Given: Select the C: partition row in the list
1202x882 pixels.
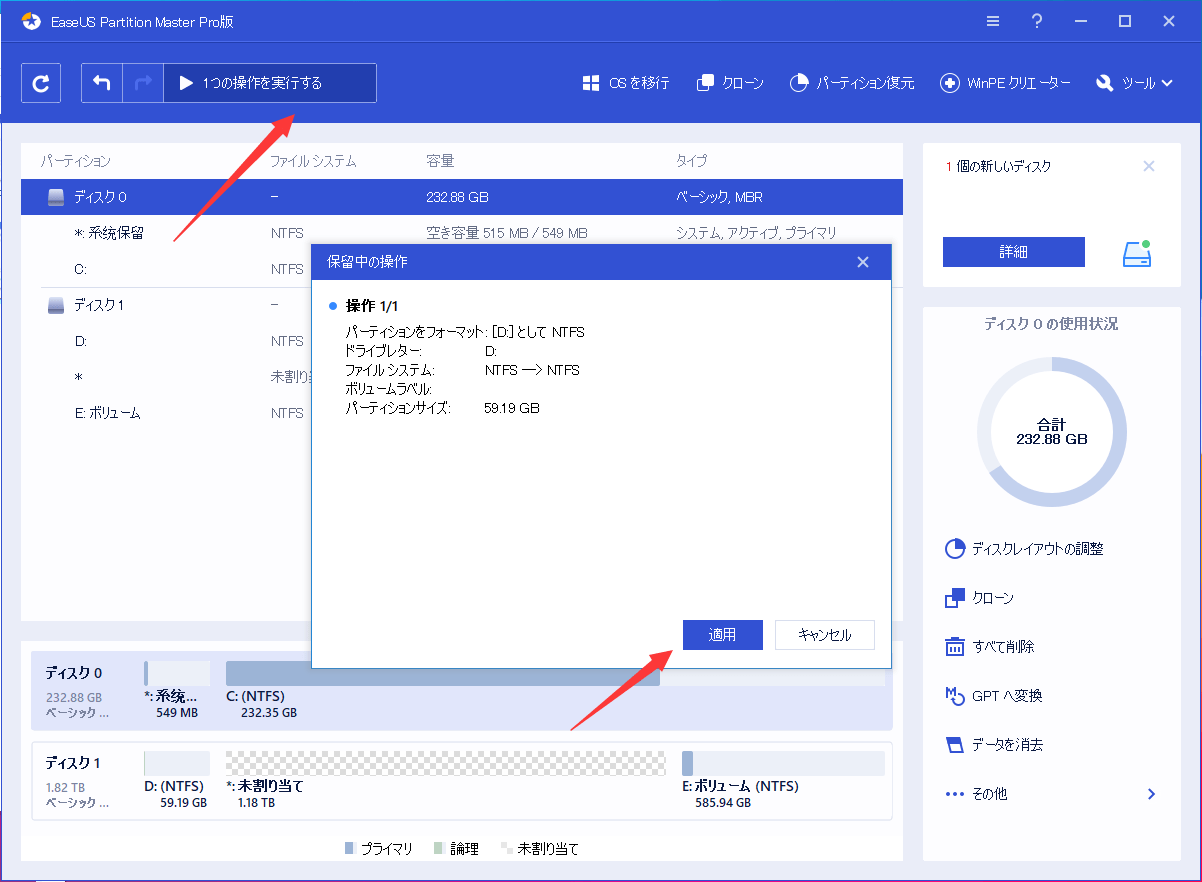Looking at the screenshot, I should tap(166, 269).
